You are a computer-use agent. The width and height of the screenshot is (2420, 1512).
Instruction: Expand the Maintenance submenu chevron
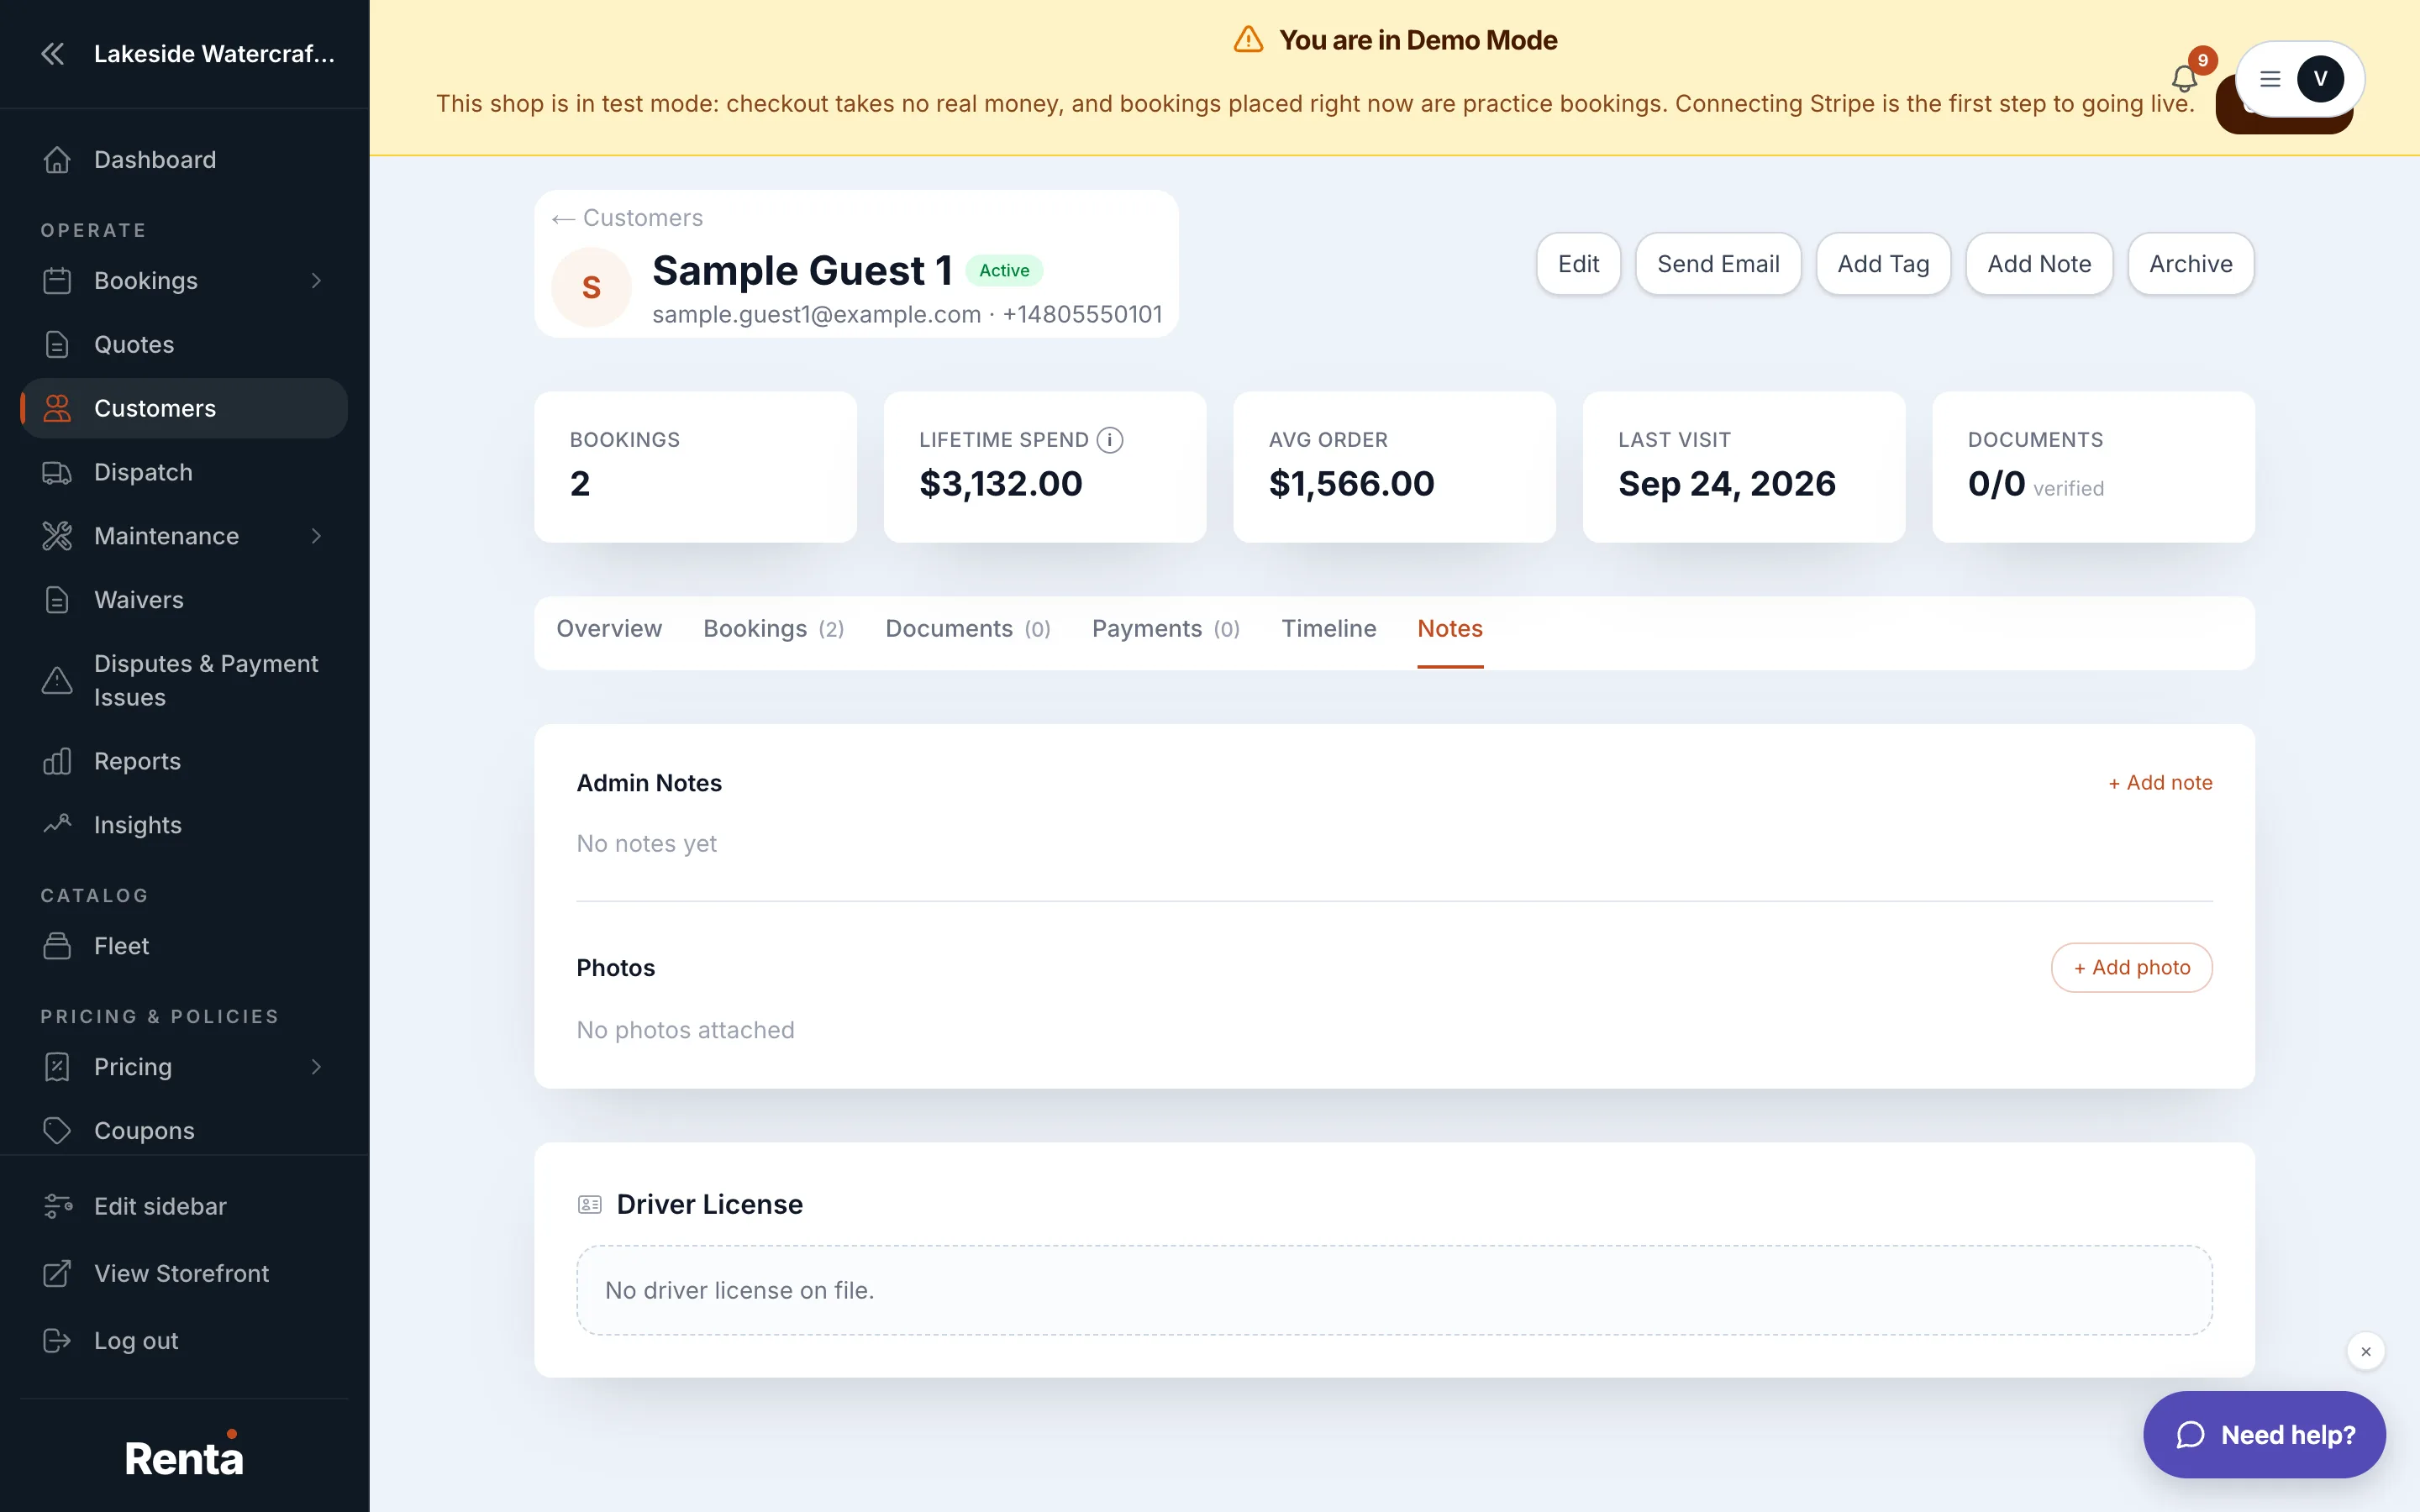[x=316, y=536]
